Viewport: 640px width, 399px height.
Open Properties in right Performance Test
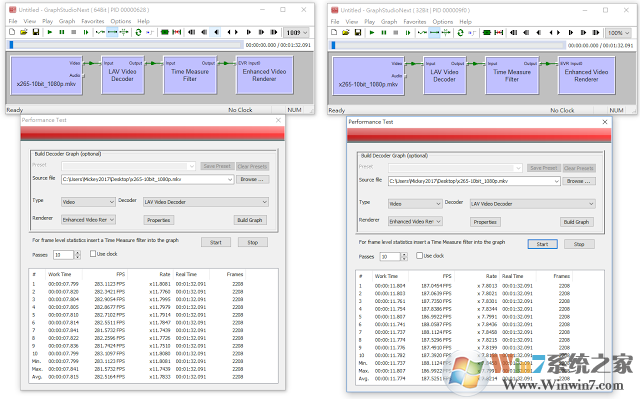pyautogui.click(x=485, y=222)
